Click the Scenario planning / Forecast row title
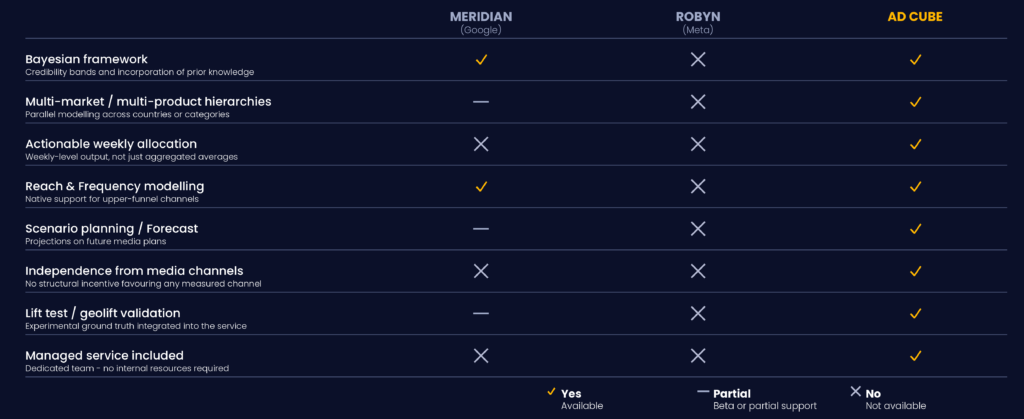 coord(112,228)
